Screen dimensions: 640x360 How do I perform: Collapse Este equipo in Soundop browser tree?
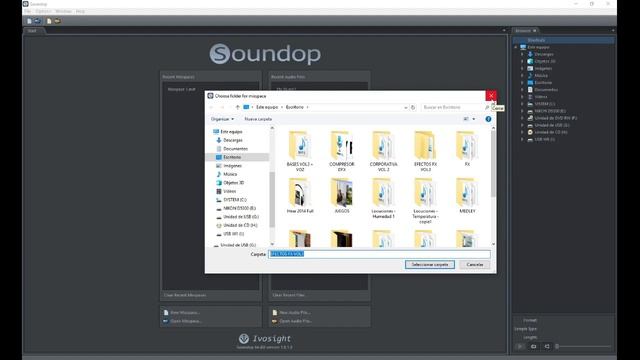(516, 47)
